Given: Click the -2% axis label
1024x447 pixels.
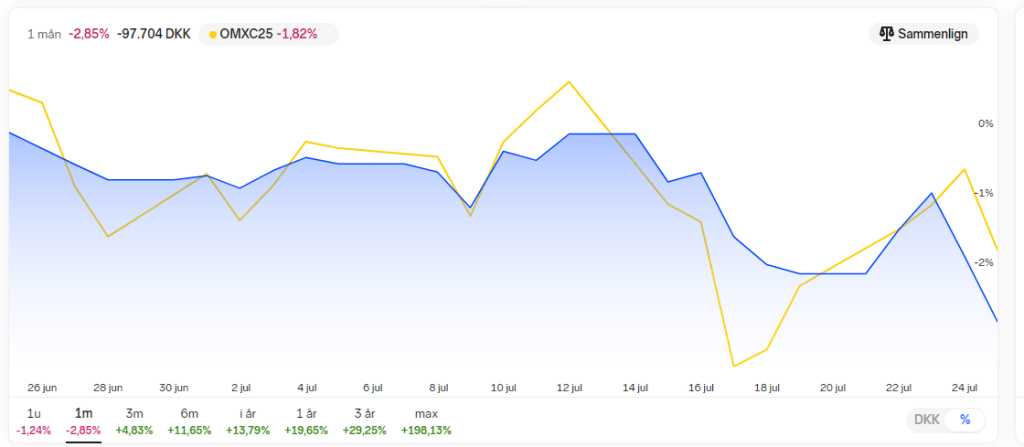Looking at the screenshot, I should coord(983,263).
